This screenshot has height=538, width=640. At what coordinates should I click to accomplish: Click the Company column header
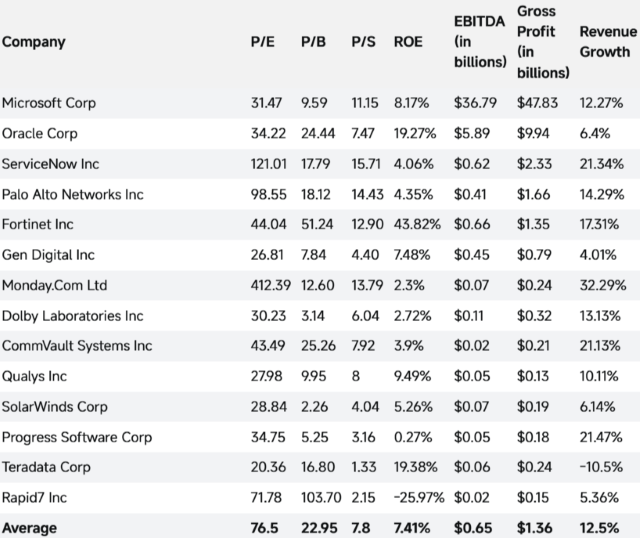[33, 42]
